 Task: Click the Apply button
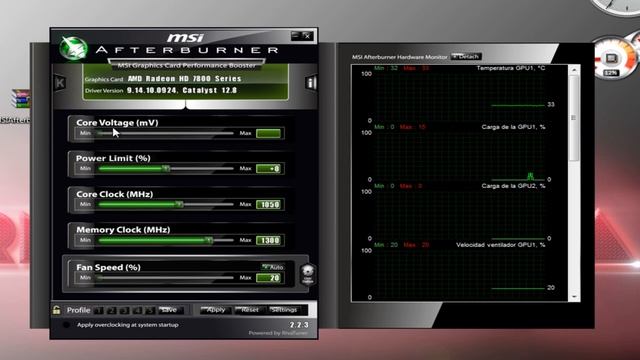[x=216, y=310]
